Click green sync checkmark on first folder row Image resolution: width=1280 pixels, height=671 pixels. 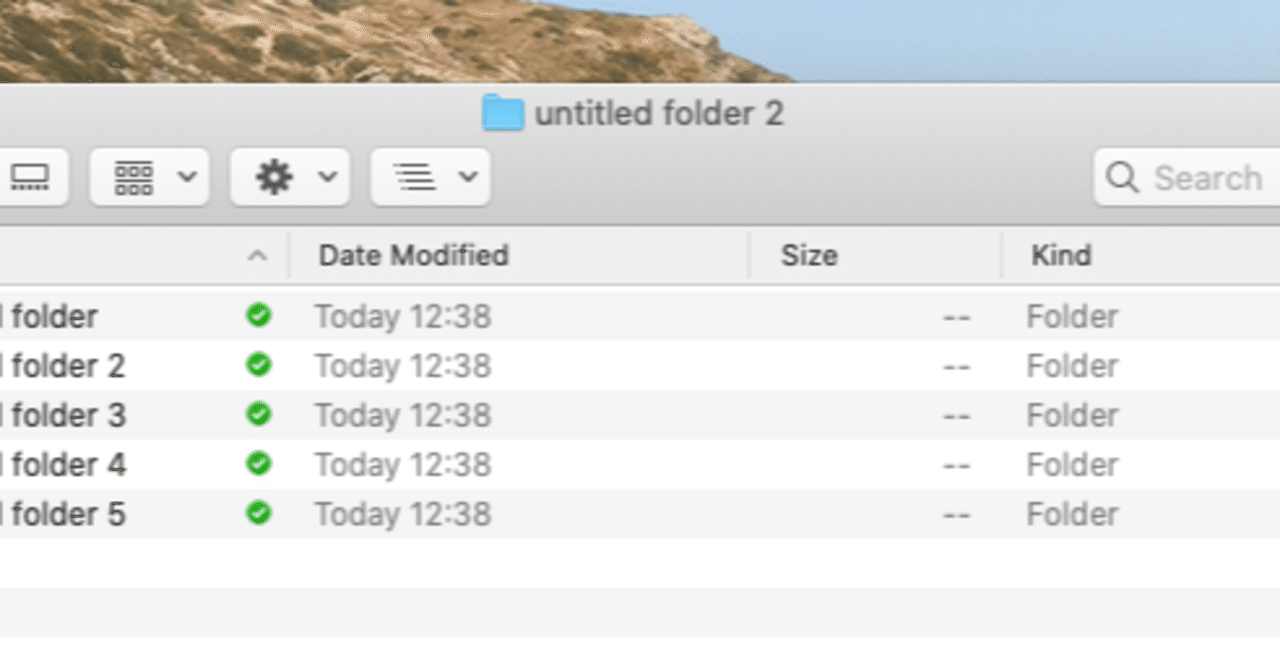(x=258, y=316)
